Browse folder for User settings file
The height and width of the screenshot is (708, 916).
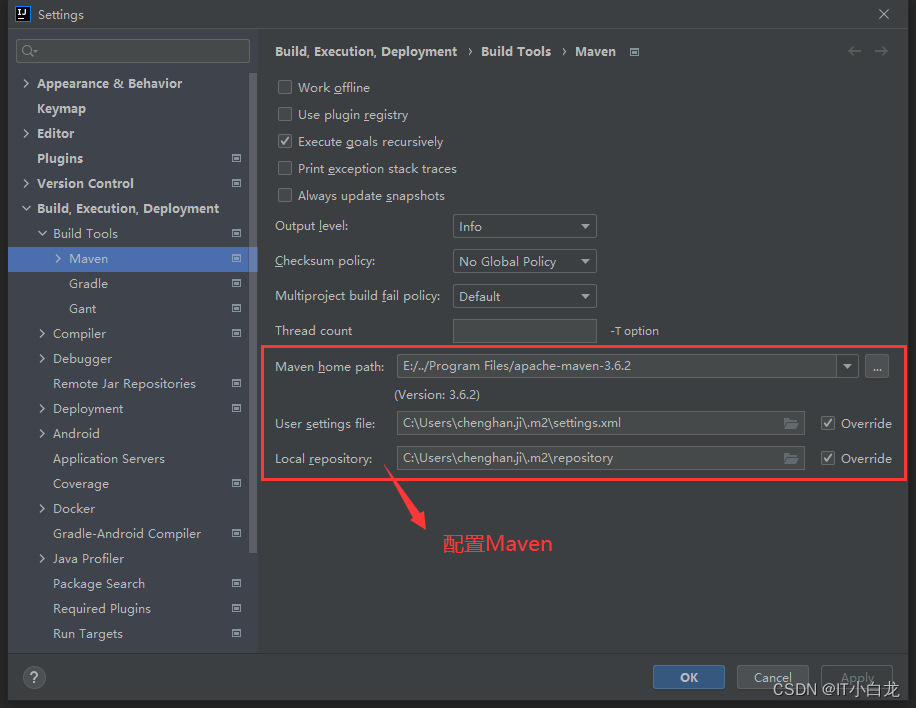click(791, 424)
